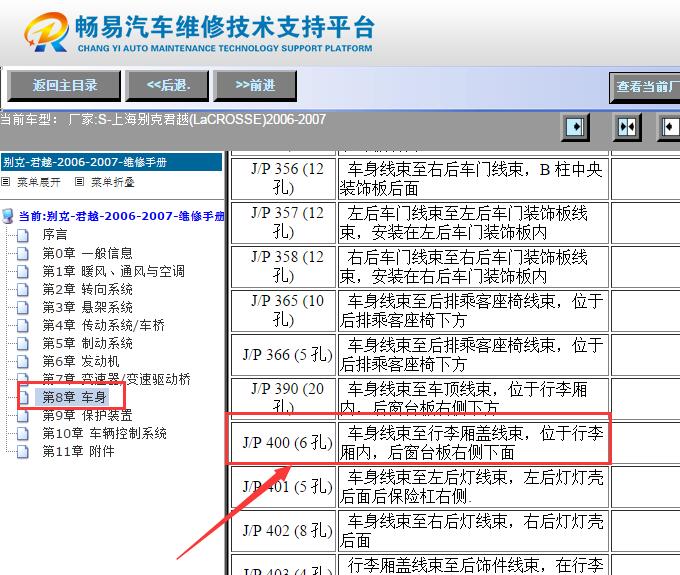
Task: Click the double-arrow panel collapse icon
Action: 627,127
